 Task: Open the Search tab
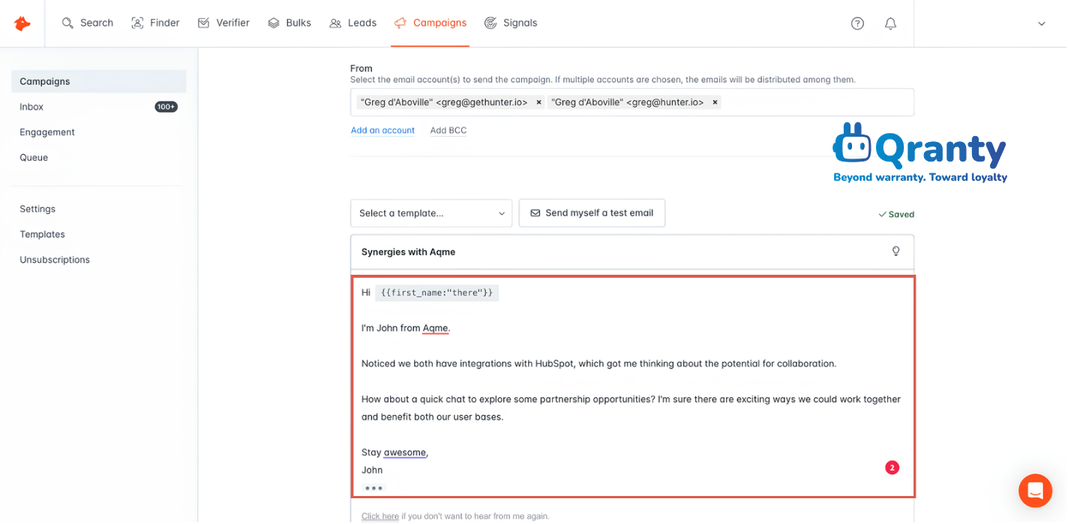click(x=87, y=23)
